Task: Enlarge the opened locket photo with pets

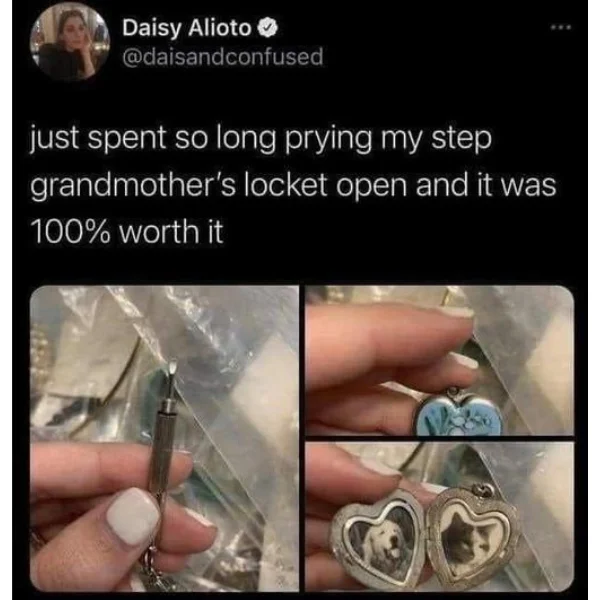Action: click(x=439, y=516)
